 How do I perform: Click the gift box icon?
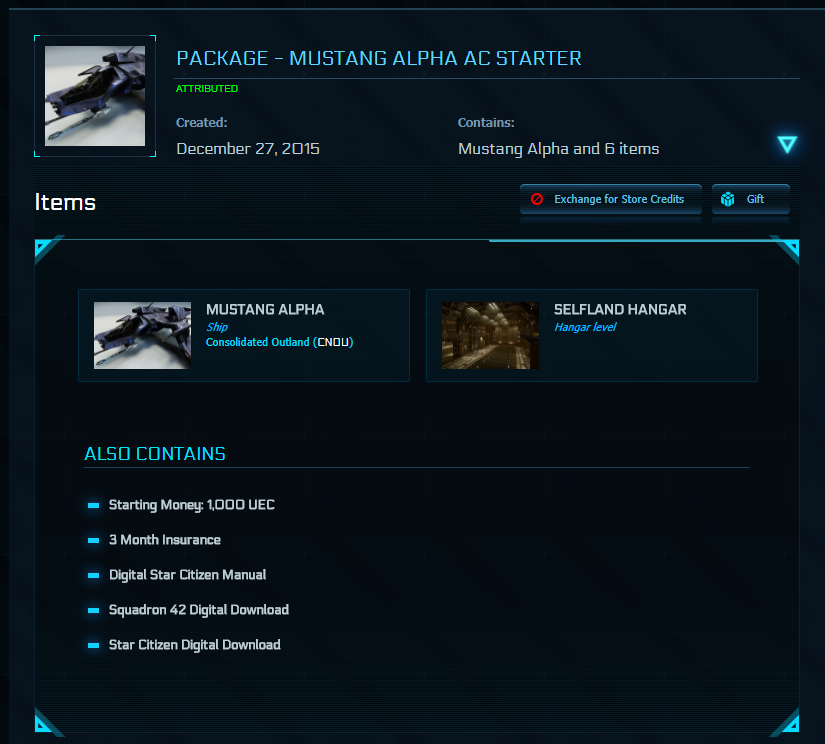click(728, 199)
